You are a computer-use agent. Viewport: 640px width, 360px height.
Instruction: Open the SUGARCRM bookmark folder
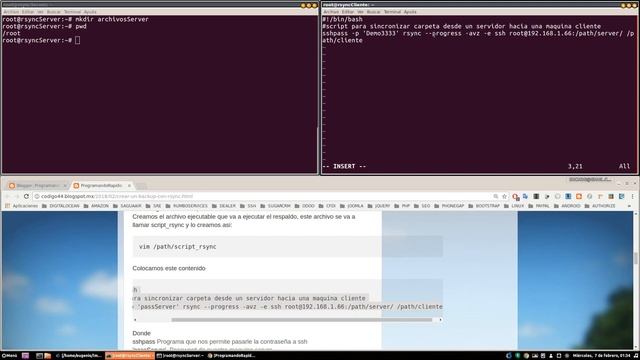pos(275,206)
